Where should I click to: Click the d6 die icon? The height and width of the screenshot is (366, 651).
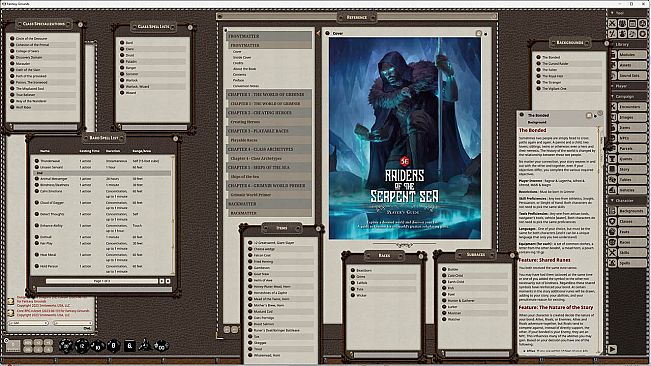tap(130, 345)
